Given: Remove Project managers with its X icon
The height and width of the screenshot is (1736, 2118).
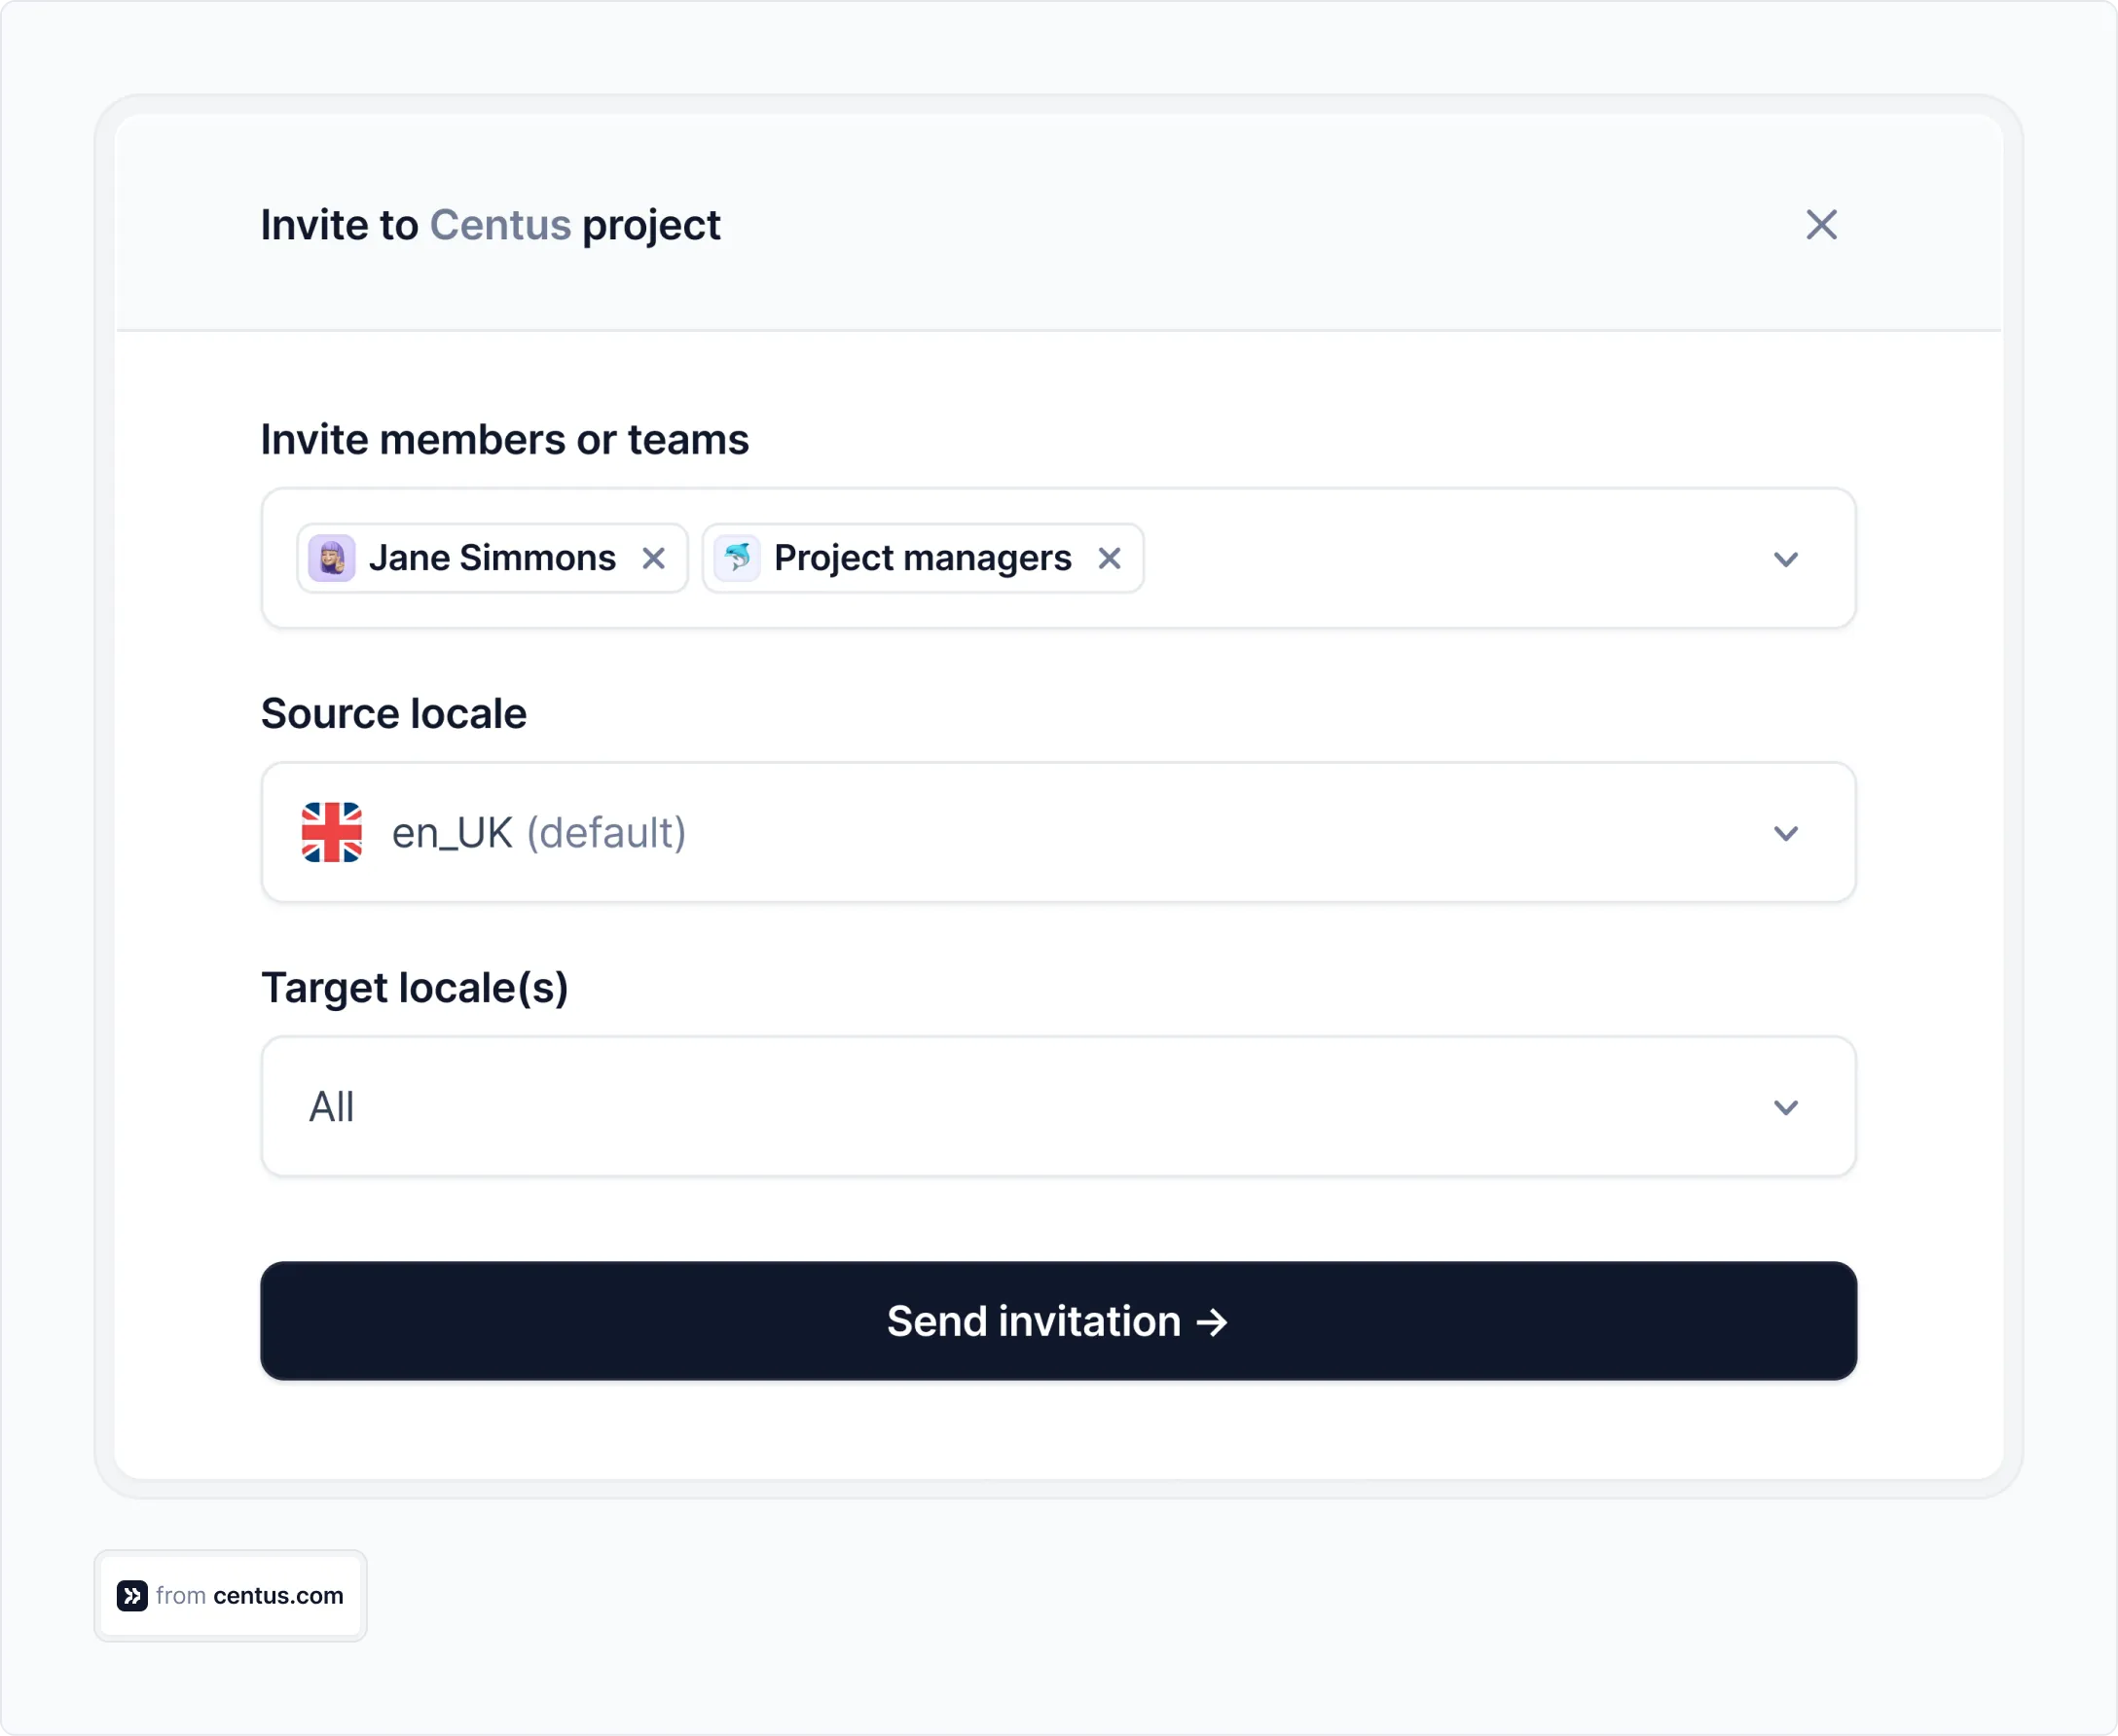Looking at the screenshot, I should point(1111,558).
